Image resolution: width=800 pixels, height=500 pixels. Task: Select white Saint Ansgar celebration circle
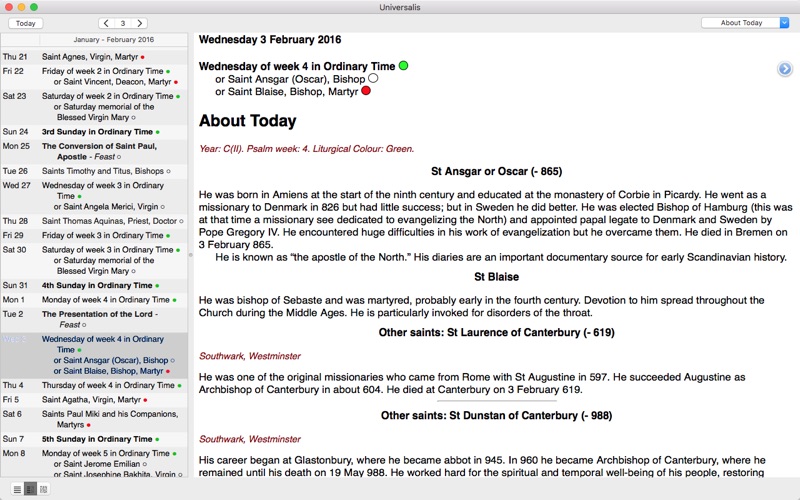(x=373, y=79)
